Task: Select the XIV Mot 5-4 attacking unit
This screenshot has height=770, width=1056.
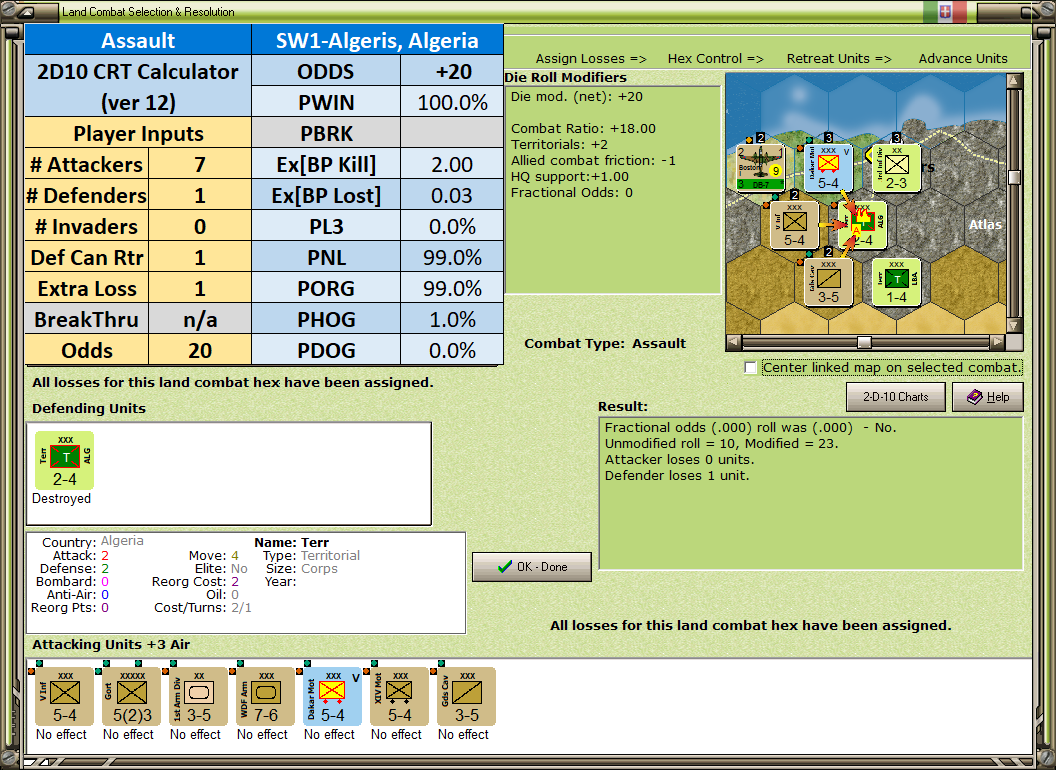Action: [399, 697]
